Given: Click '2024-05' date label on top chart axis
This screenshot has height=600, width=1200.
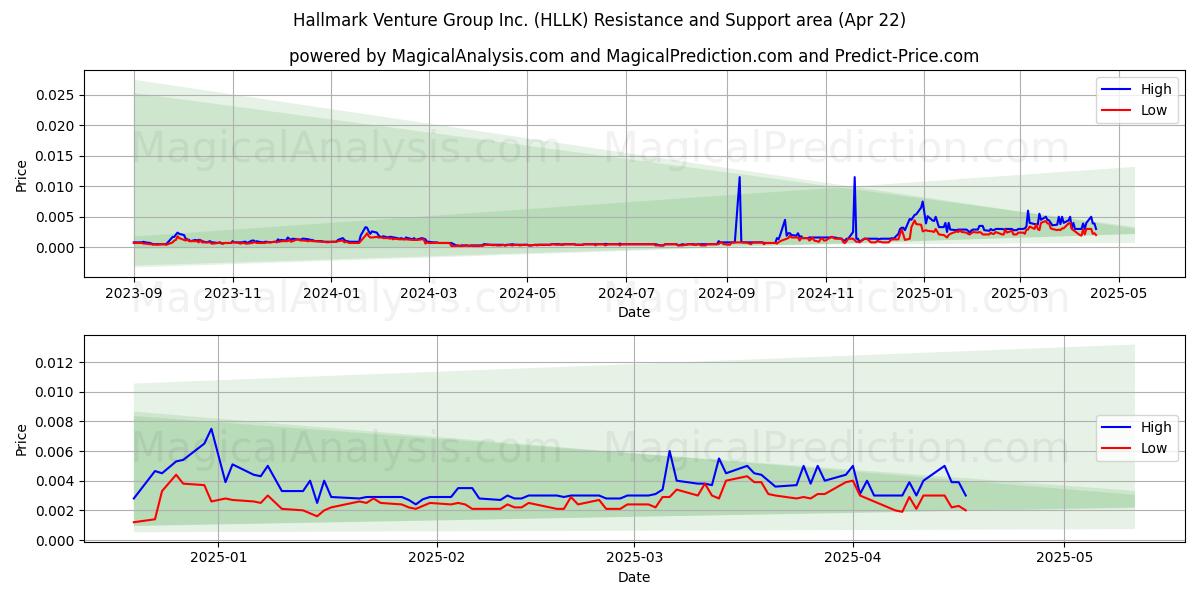Looking at the screenshot, I should tap(527, 293).
